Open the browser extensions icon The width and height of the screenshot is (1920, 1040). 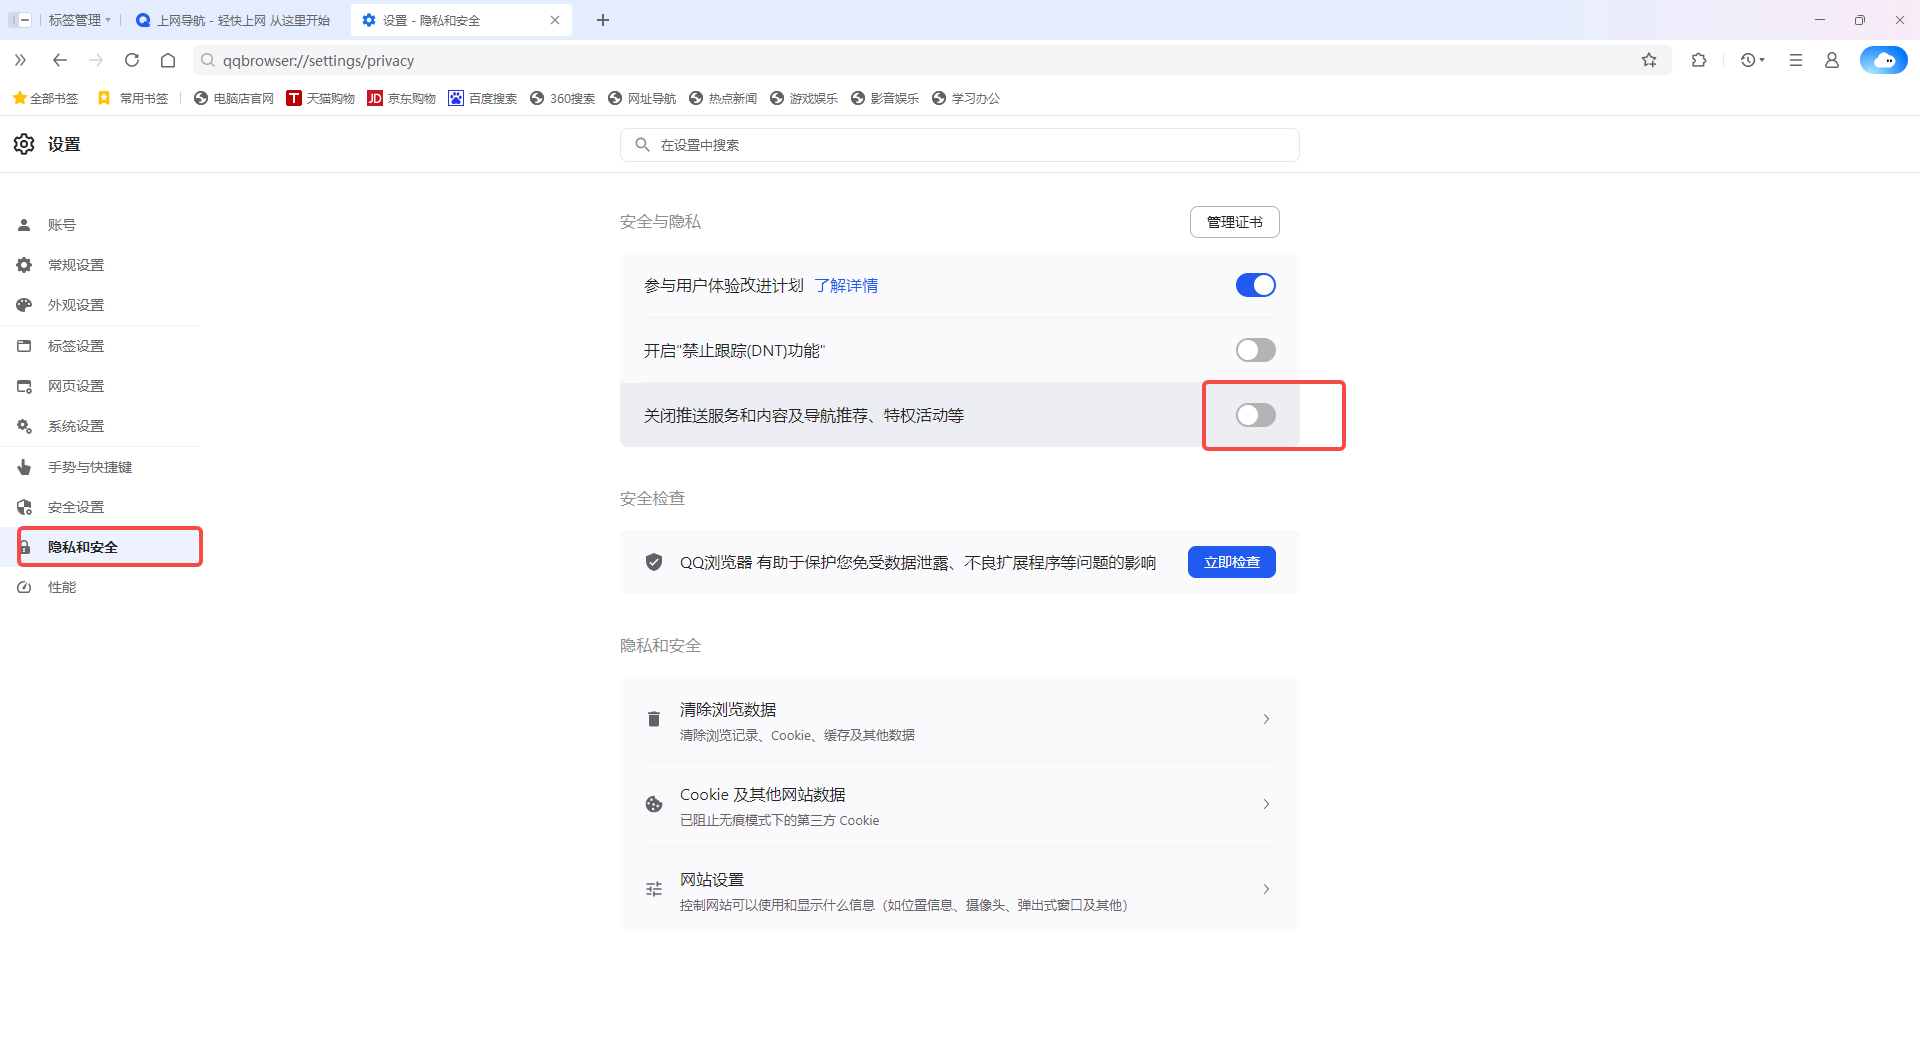pyautogui.click(x=1700, y=60)
